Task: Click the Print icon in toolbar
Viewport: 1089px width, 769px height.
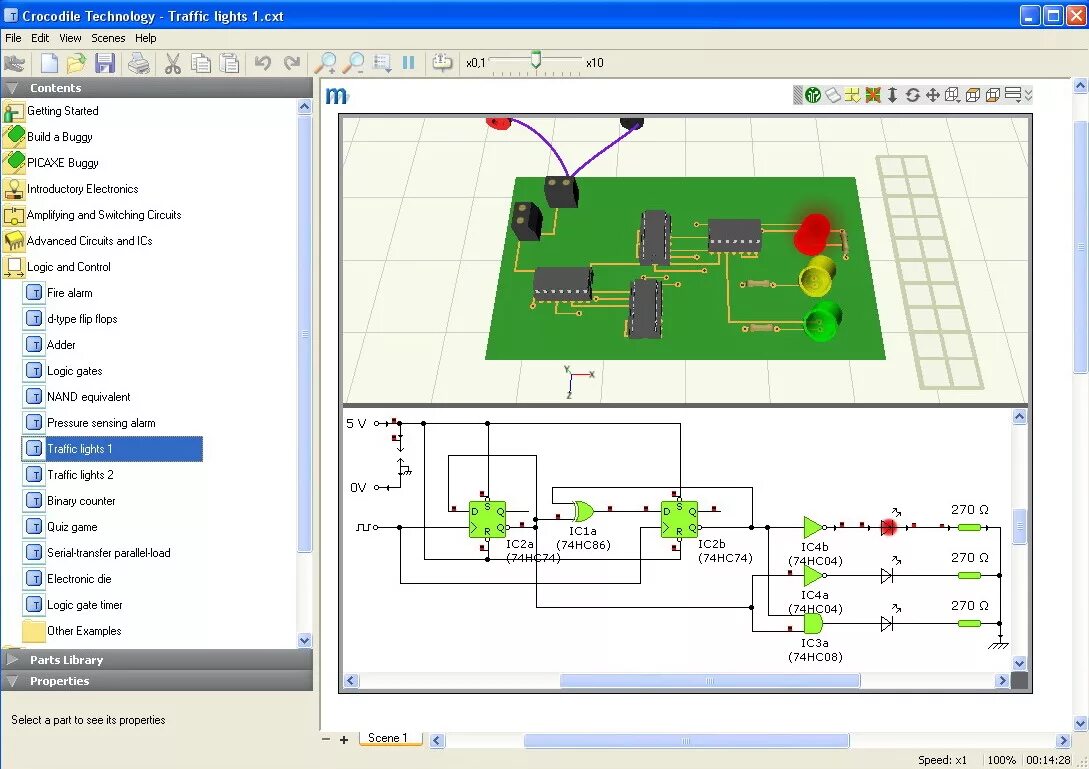Action: coord(139,63)
